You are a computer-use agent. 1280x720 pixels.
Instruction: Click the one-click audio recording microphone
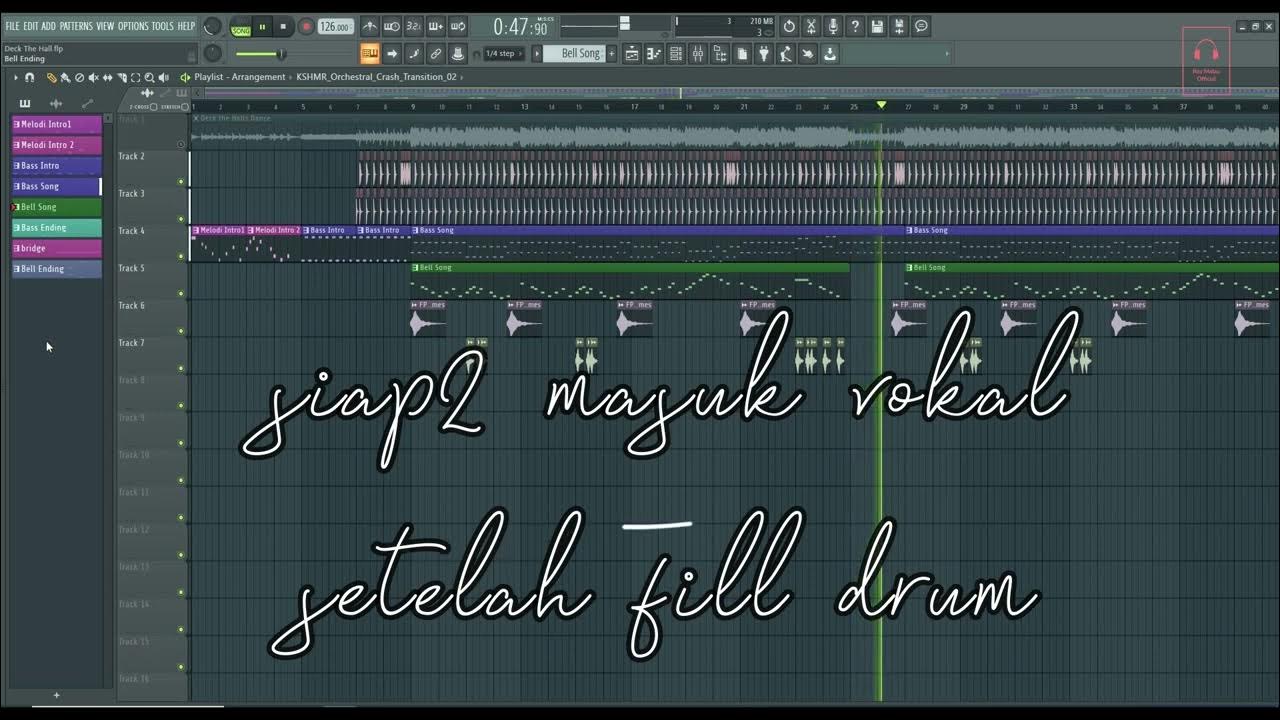click(833, 27)
